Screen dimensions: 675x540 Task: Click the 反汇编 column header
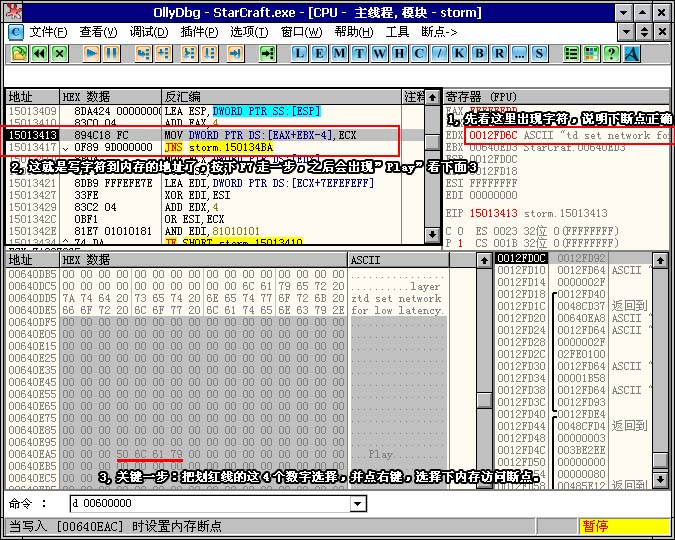tap(282, 96)
